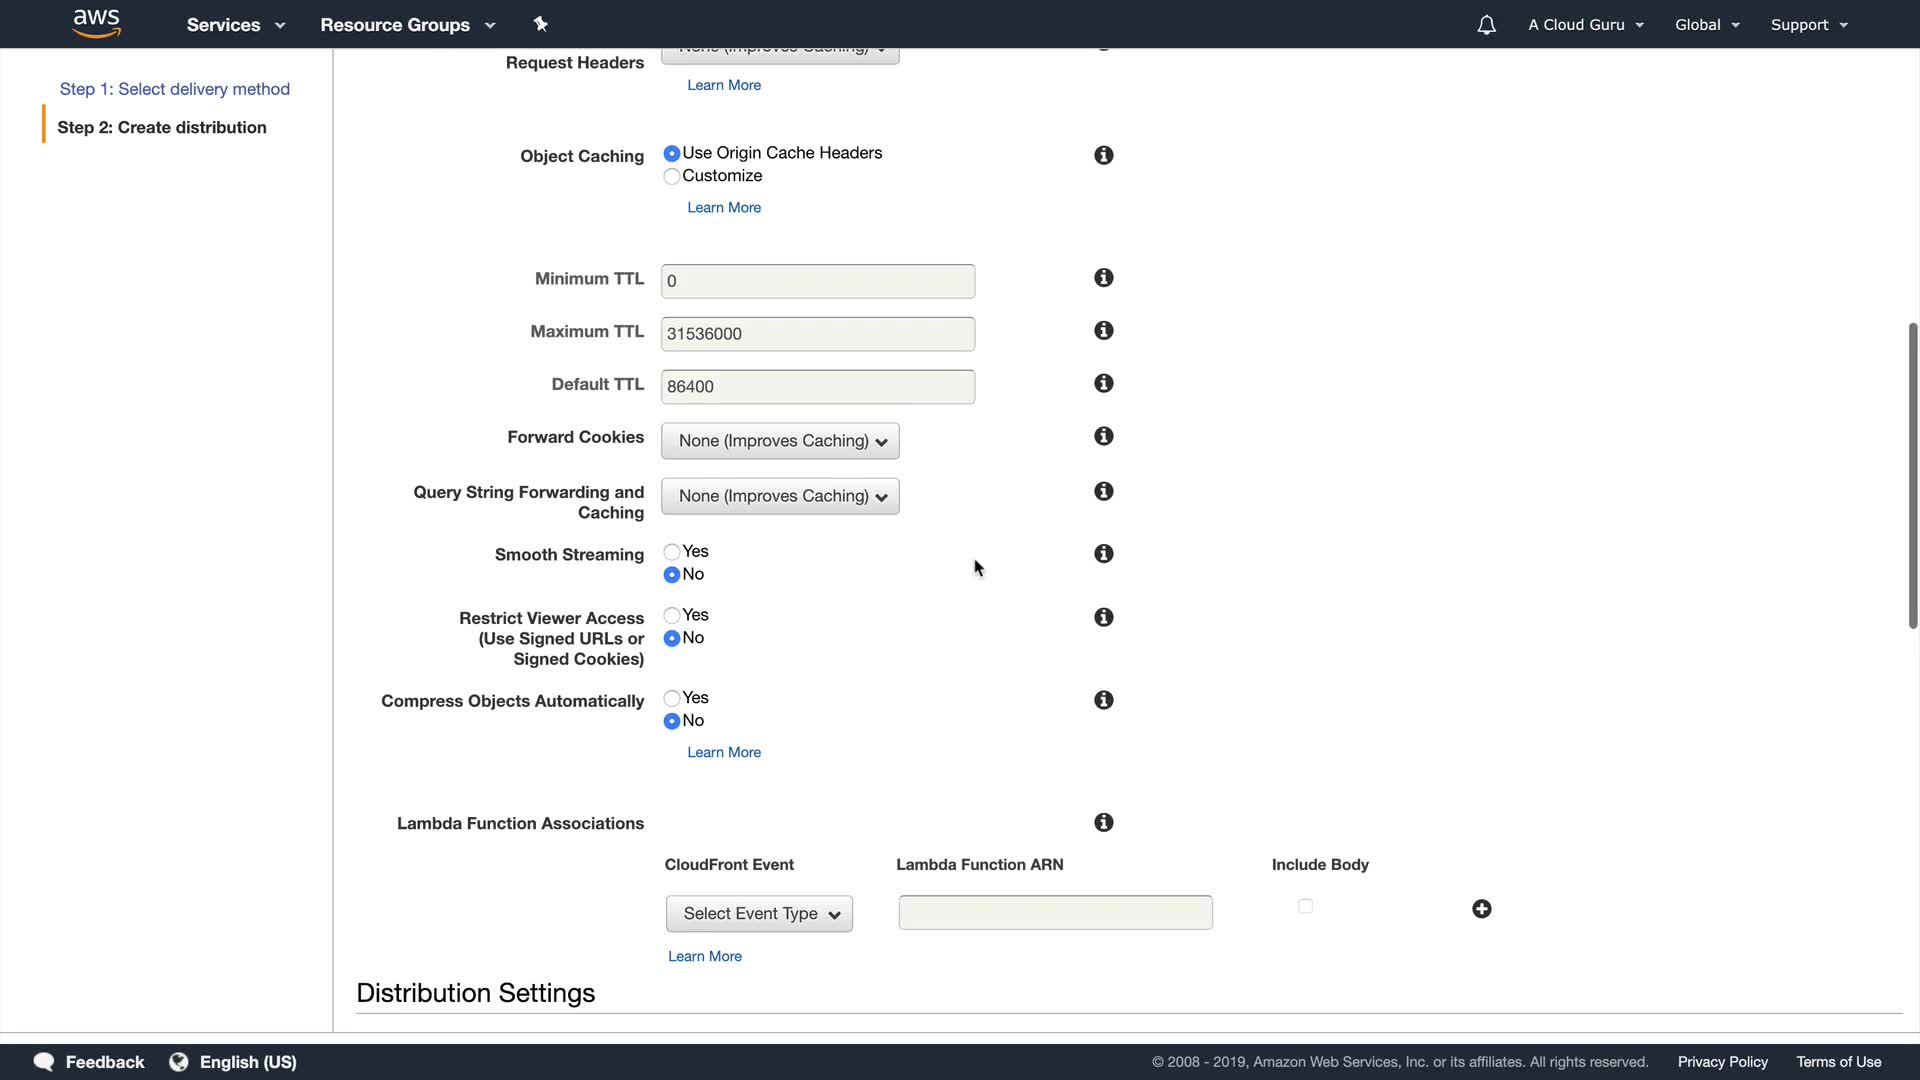The height and width of the screenshot is (1080, 1920).
Task: Open the notifications bell icon
Action: point(1486,25)
